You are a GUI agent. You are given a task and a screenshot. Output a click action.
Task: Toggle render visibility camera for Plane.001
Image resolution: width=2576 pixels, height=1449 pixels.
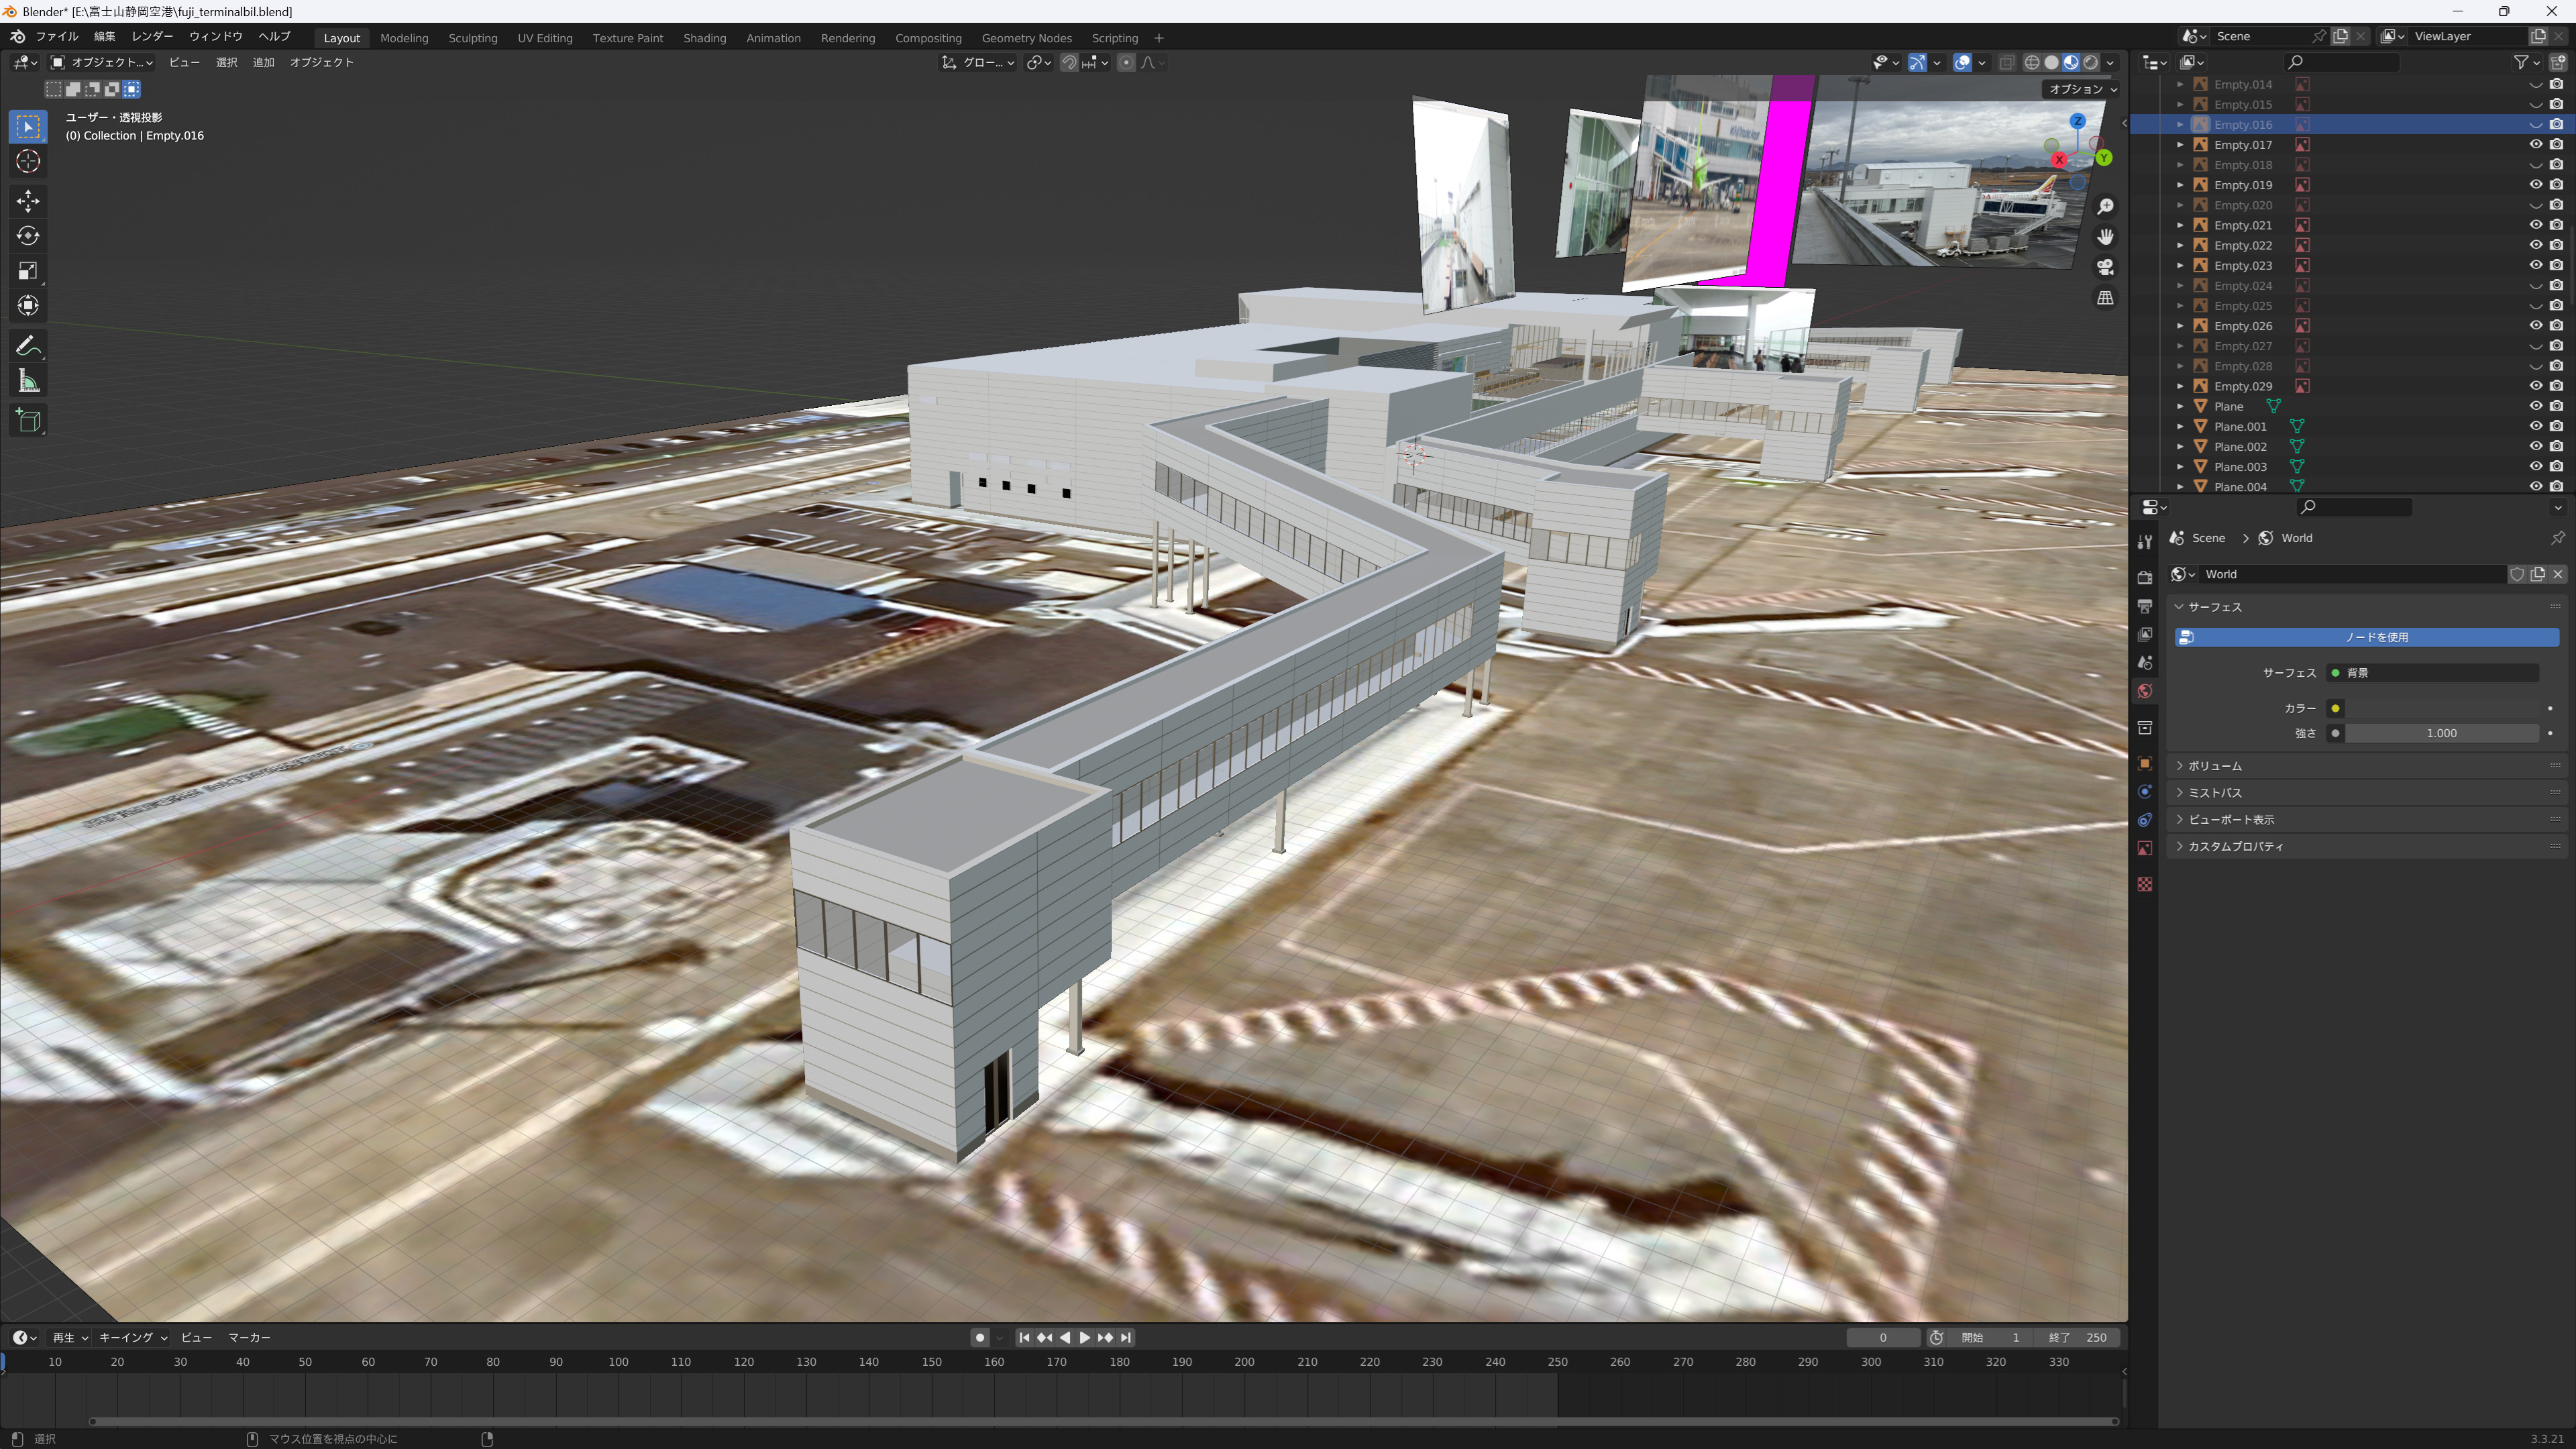tap(2556, 426)
